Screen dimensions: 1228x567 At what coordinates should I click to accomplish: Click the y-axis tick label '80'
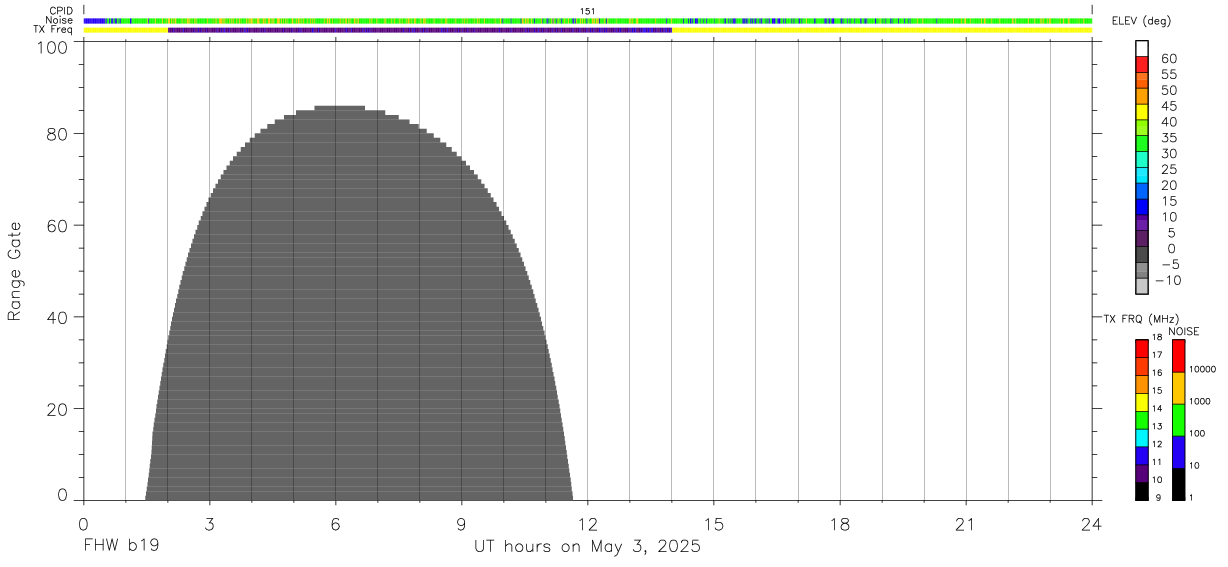pyautogui.click(x=58, y=133)
